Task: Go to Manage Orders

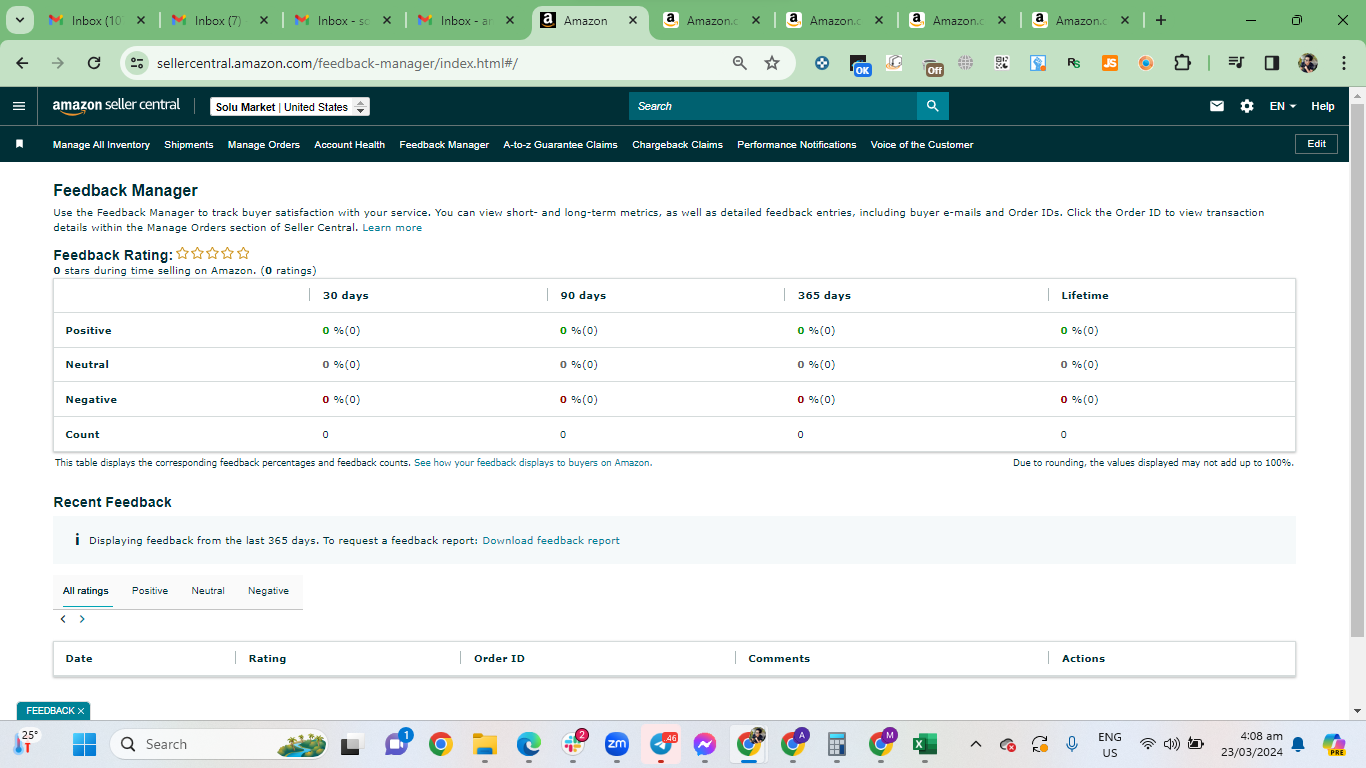Action: [264, 145]
